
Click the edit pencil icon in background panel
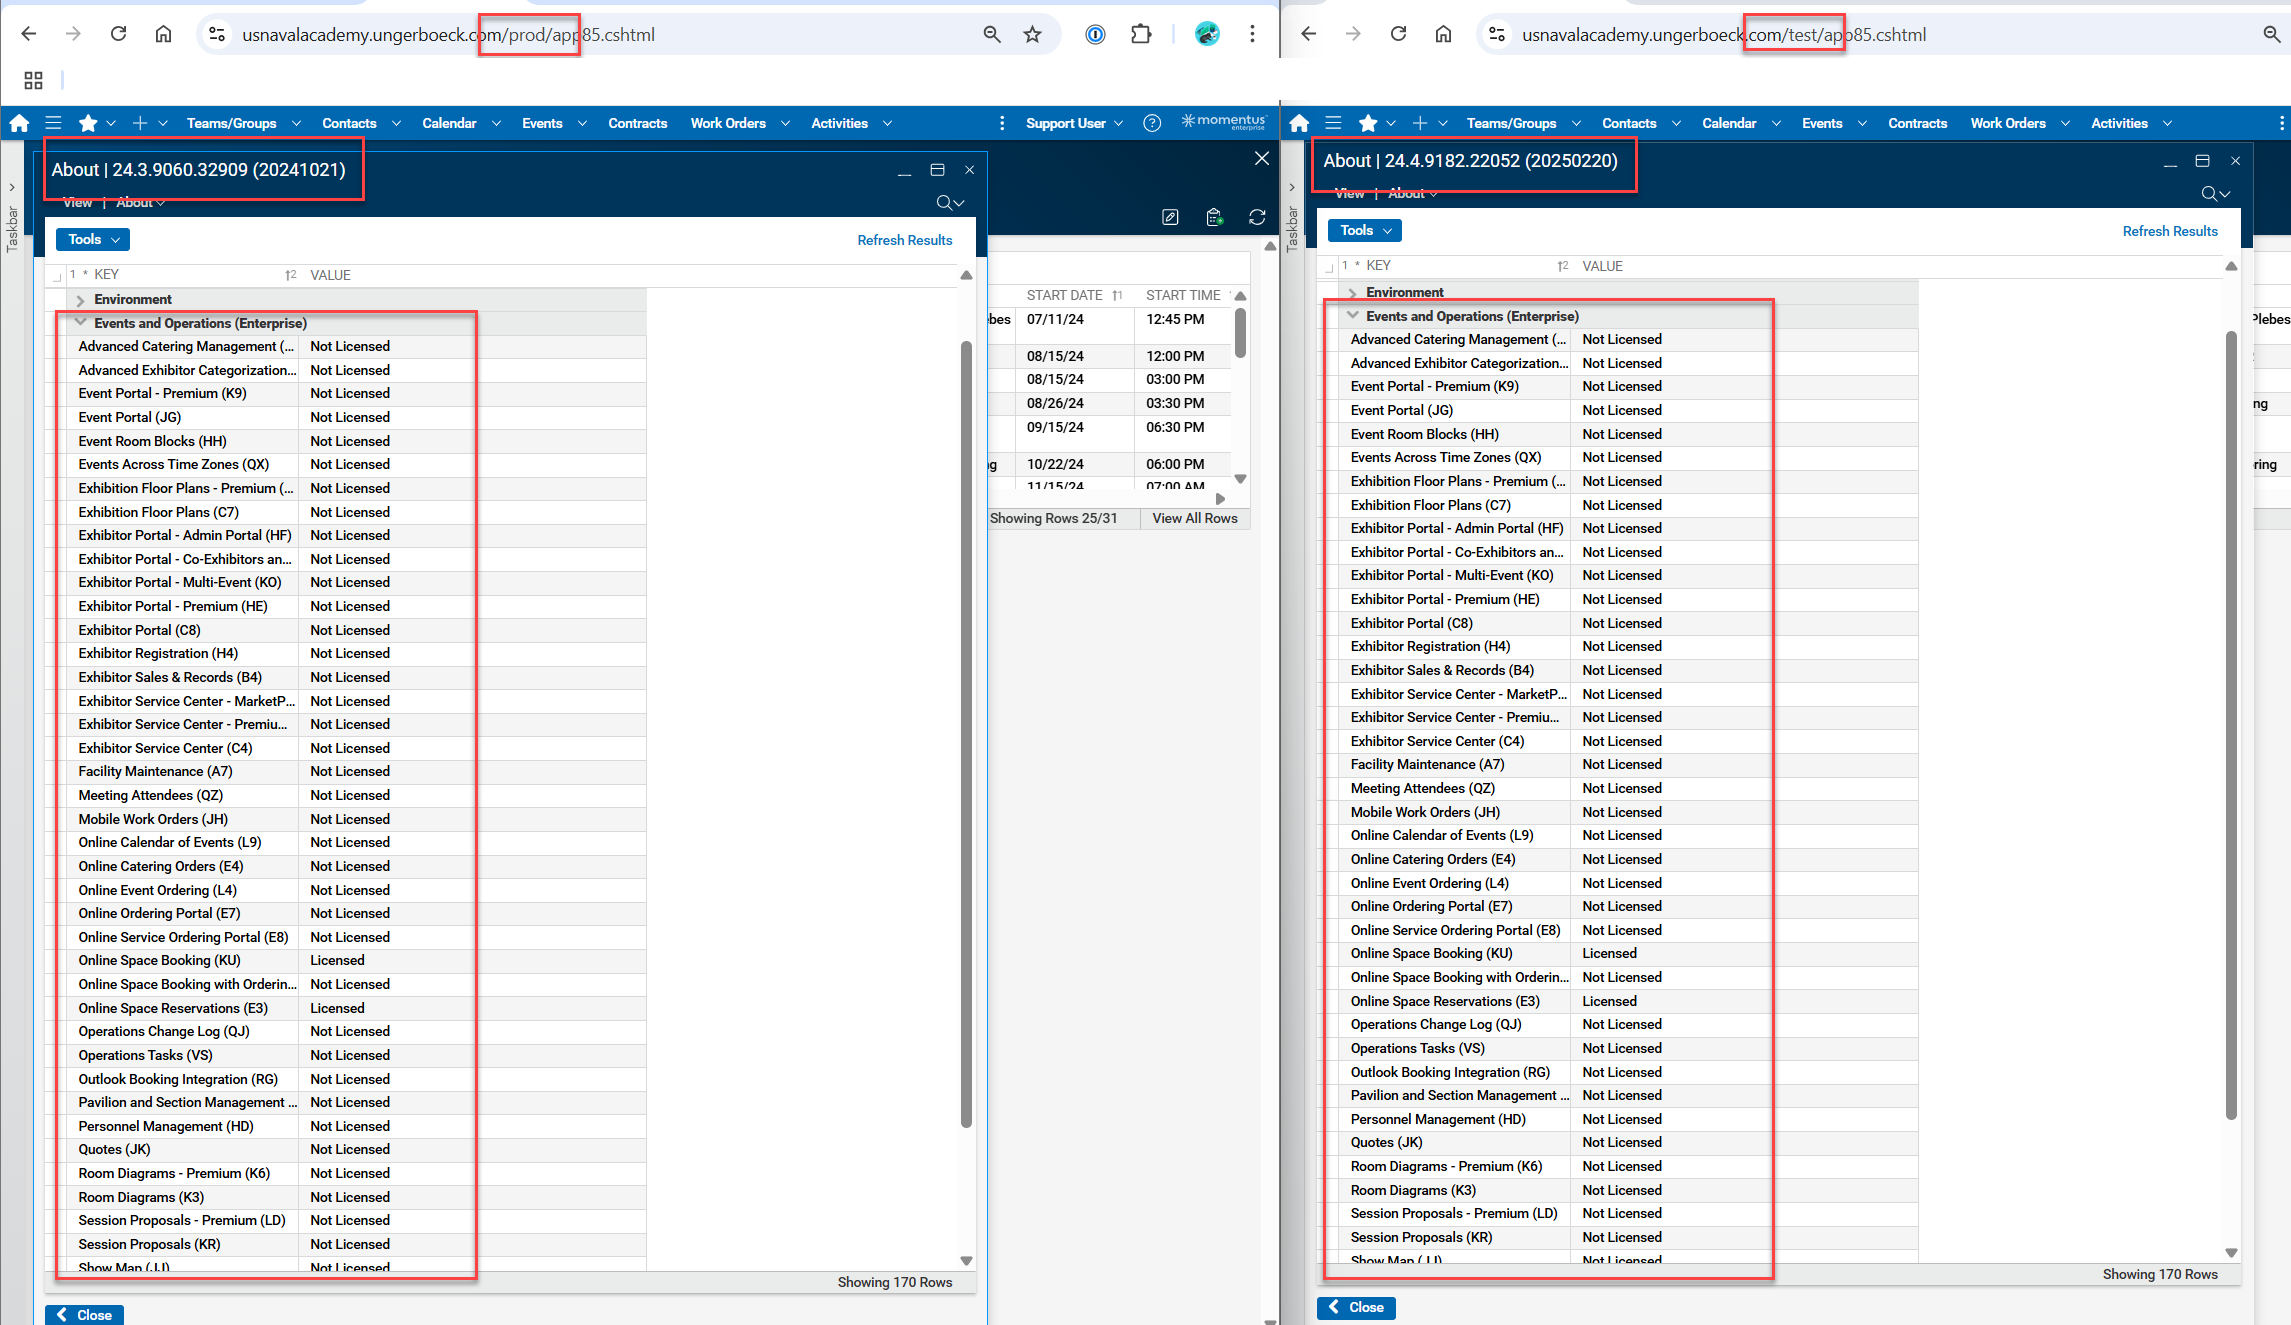point(1170,217)
